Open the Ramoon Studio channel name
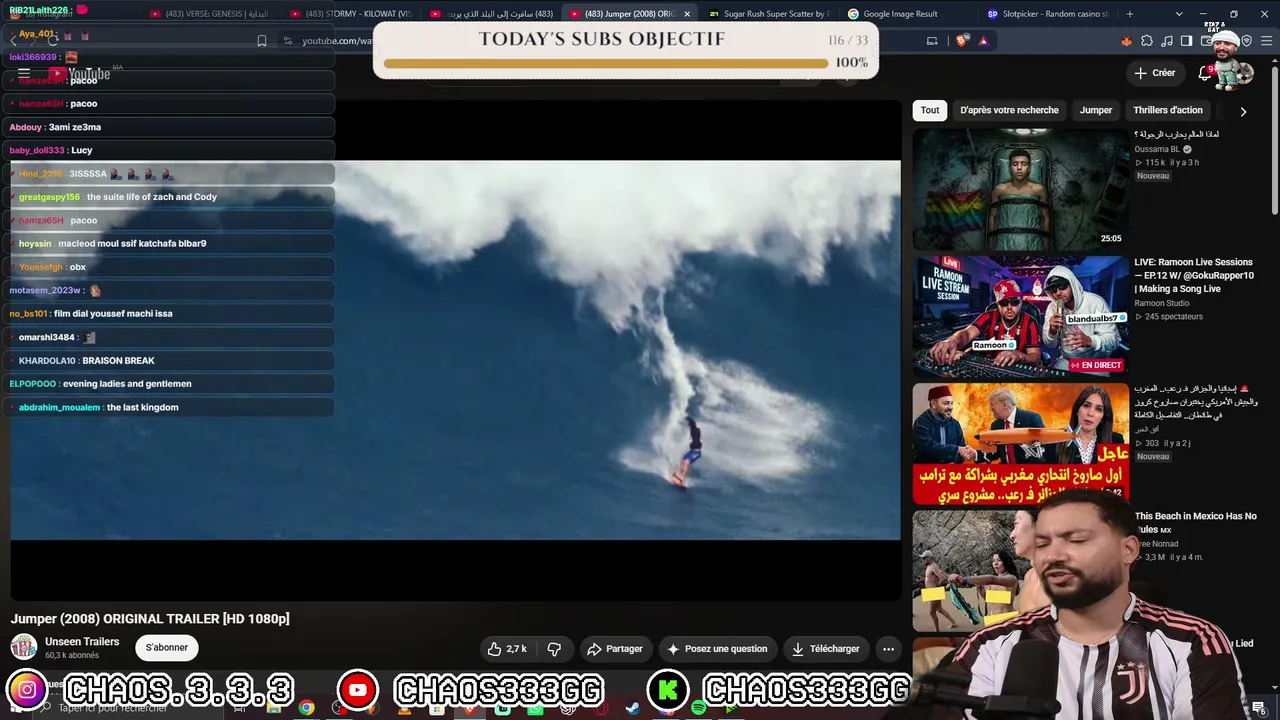Image resolution: width=1280 pixels, height=720 pixels. click(1162, 303)
